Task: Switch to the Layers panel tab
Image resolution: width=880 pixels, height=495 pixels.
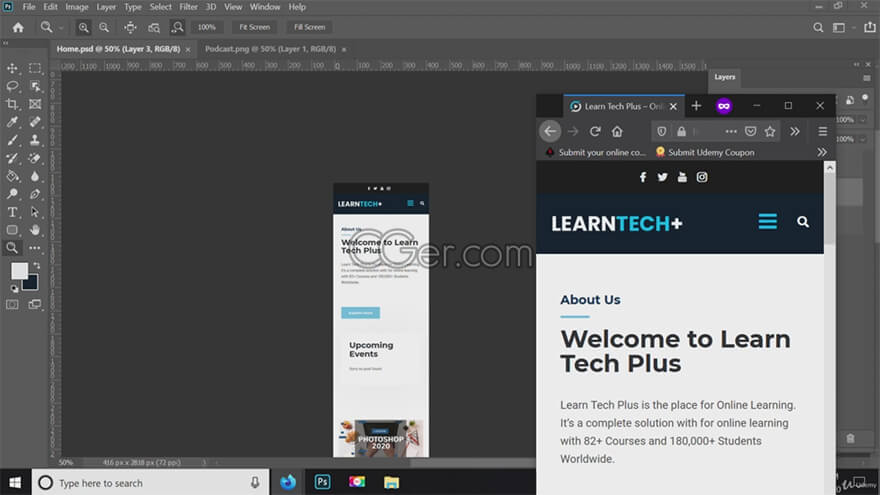Action: point(725,77)
